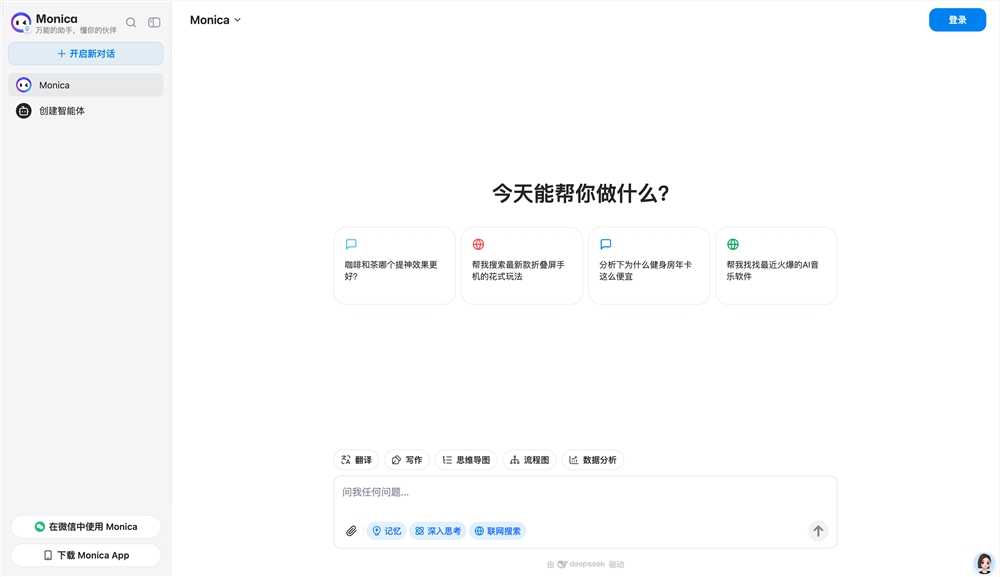Click the search icon in the sidebar header
The width and height of the screenshot is (1000, 577).
(130, 22)
